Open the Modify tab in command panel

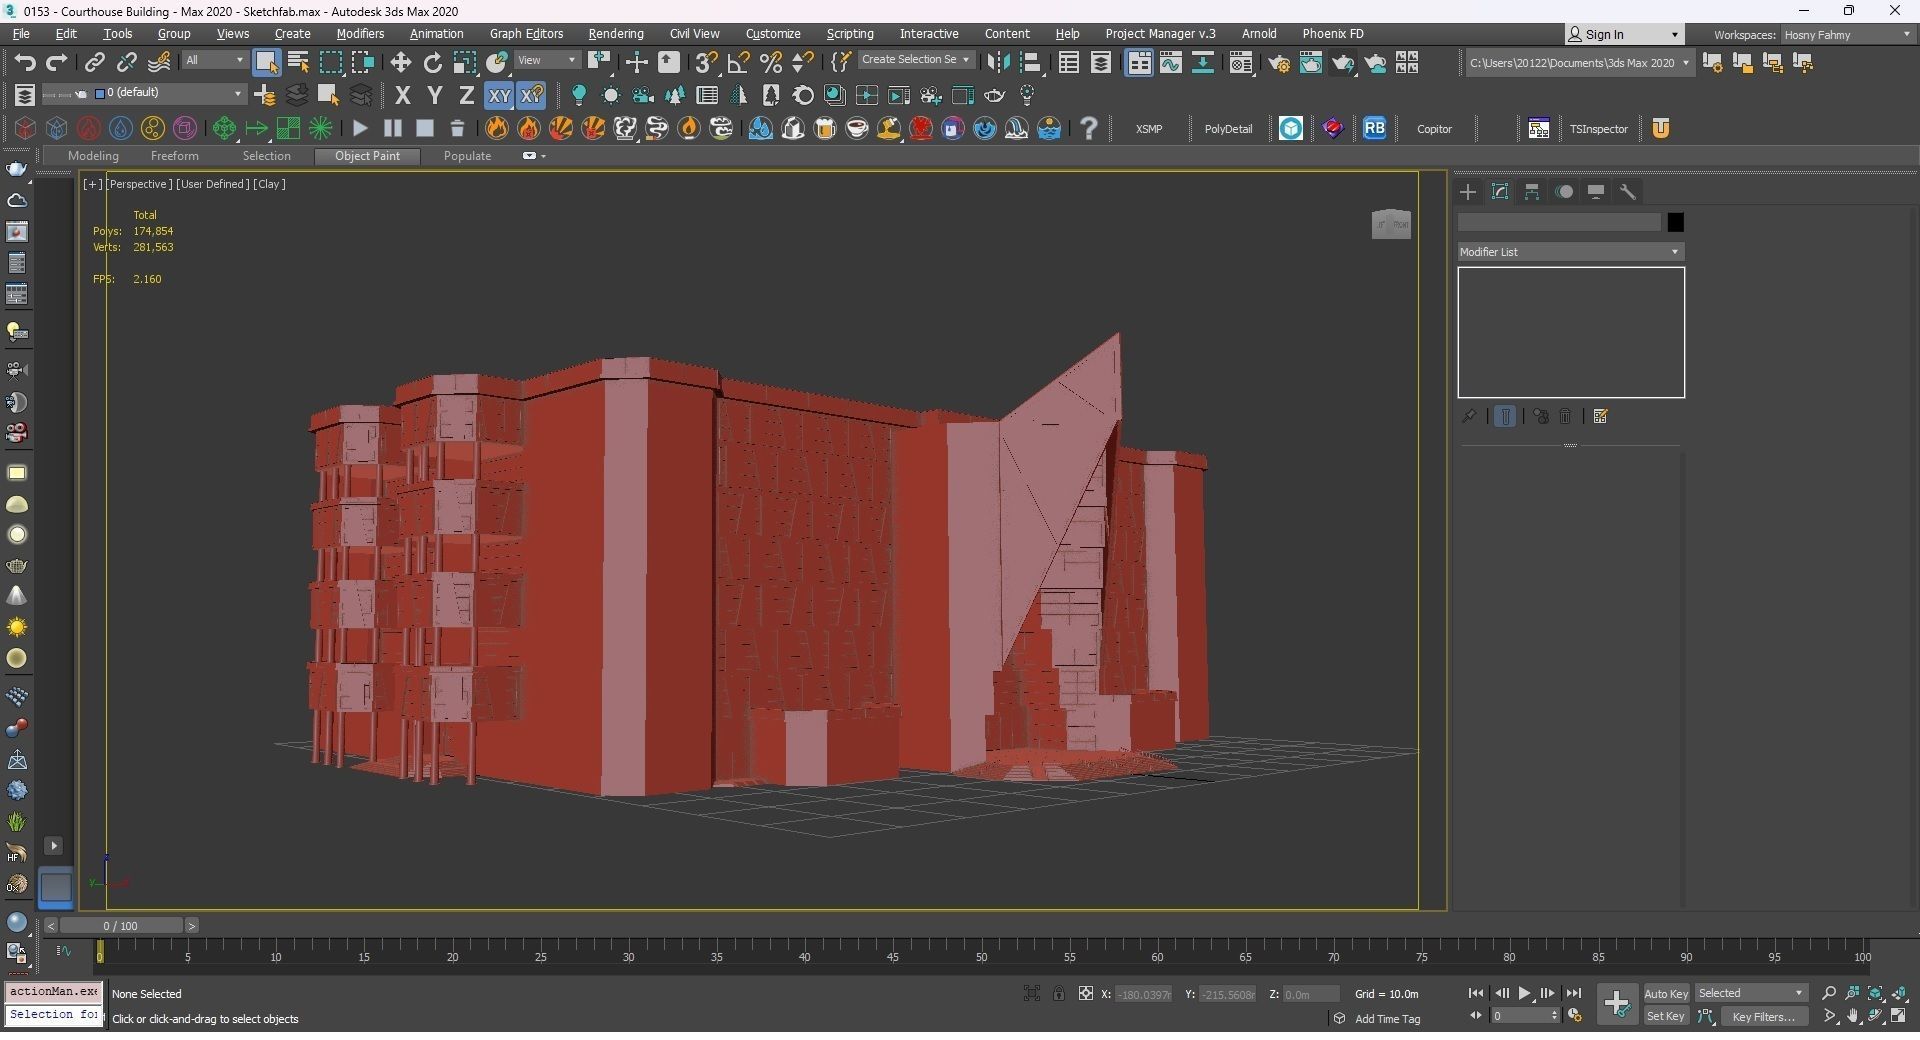[x=1500, y=192]
